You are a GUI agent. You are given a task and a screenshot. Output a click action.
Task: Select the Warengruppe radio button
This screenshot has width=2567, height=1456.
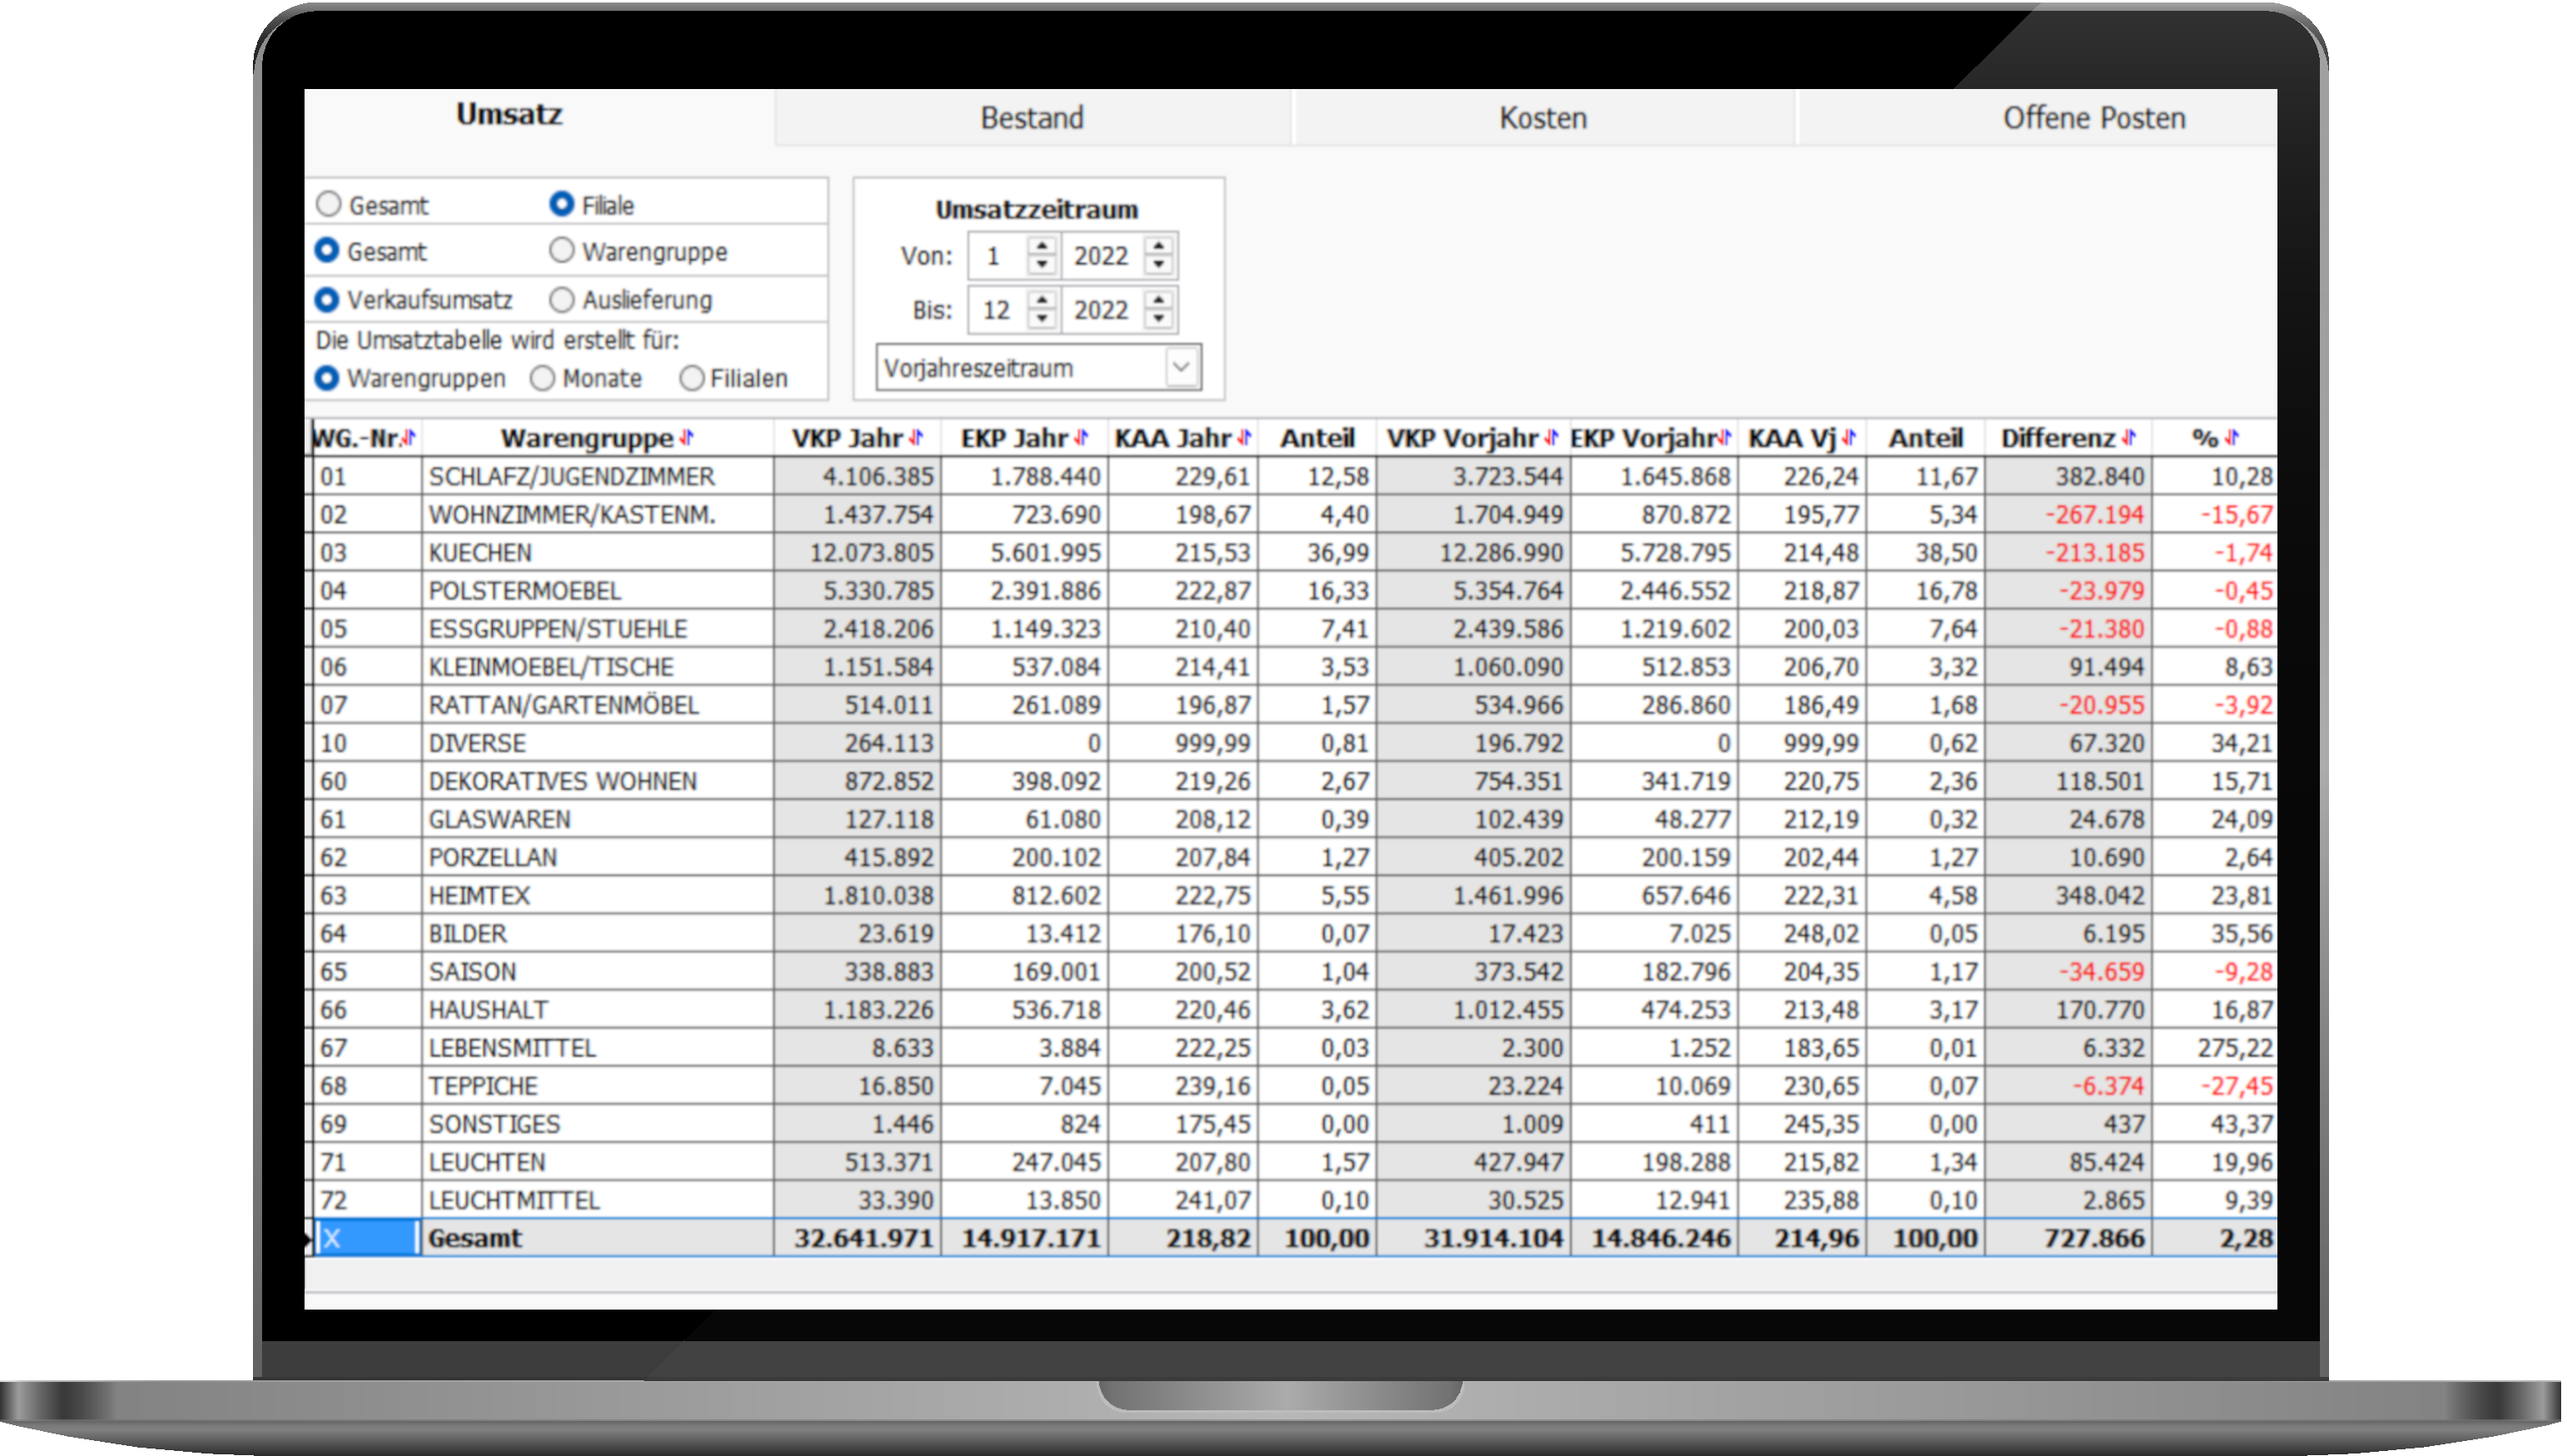tap(561, 251)
